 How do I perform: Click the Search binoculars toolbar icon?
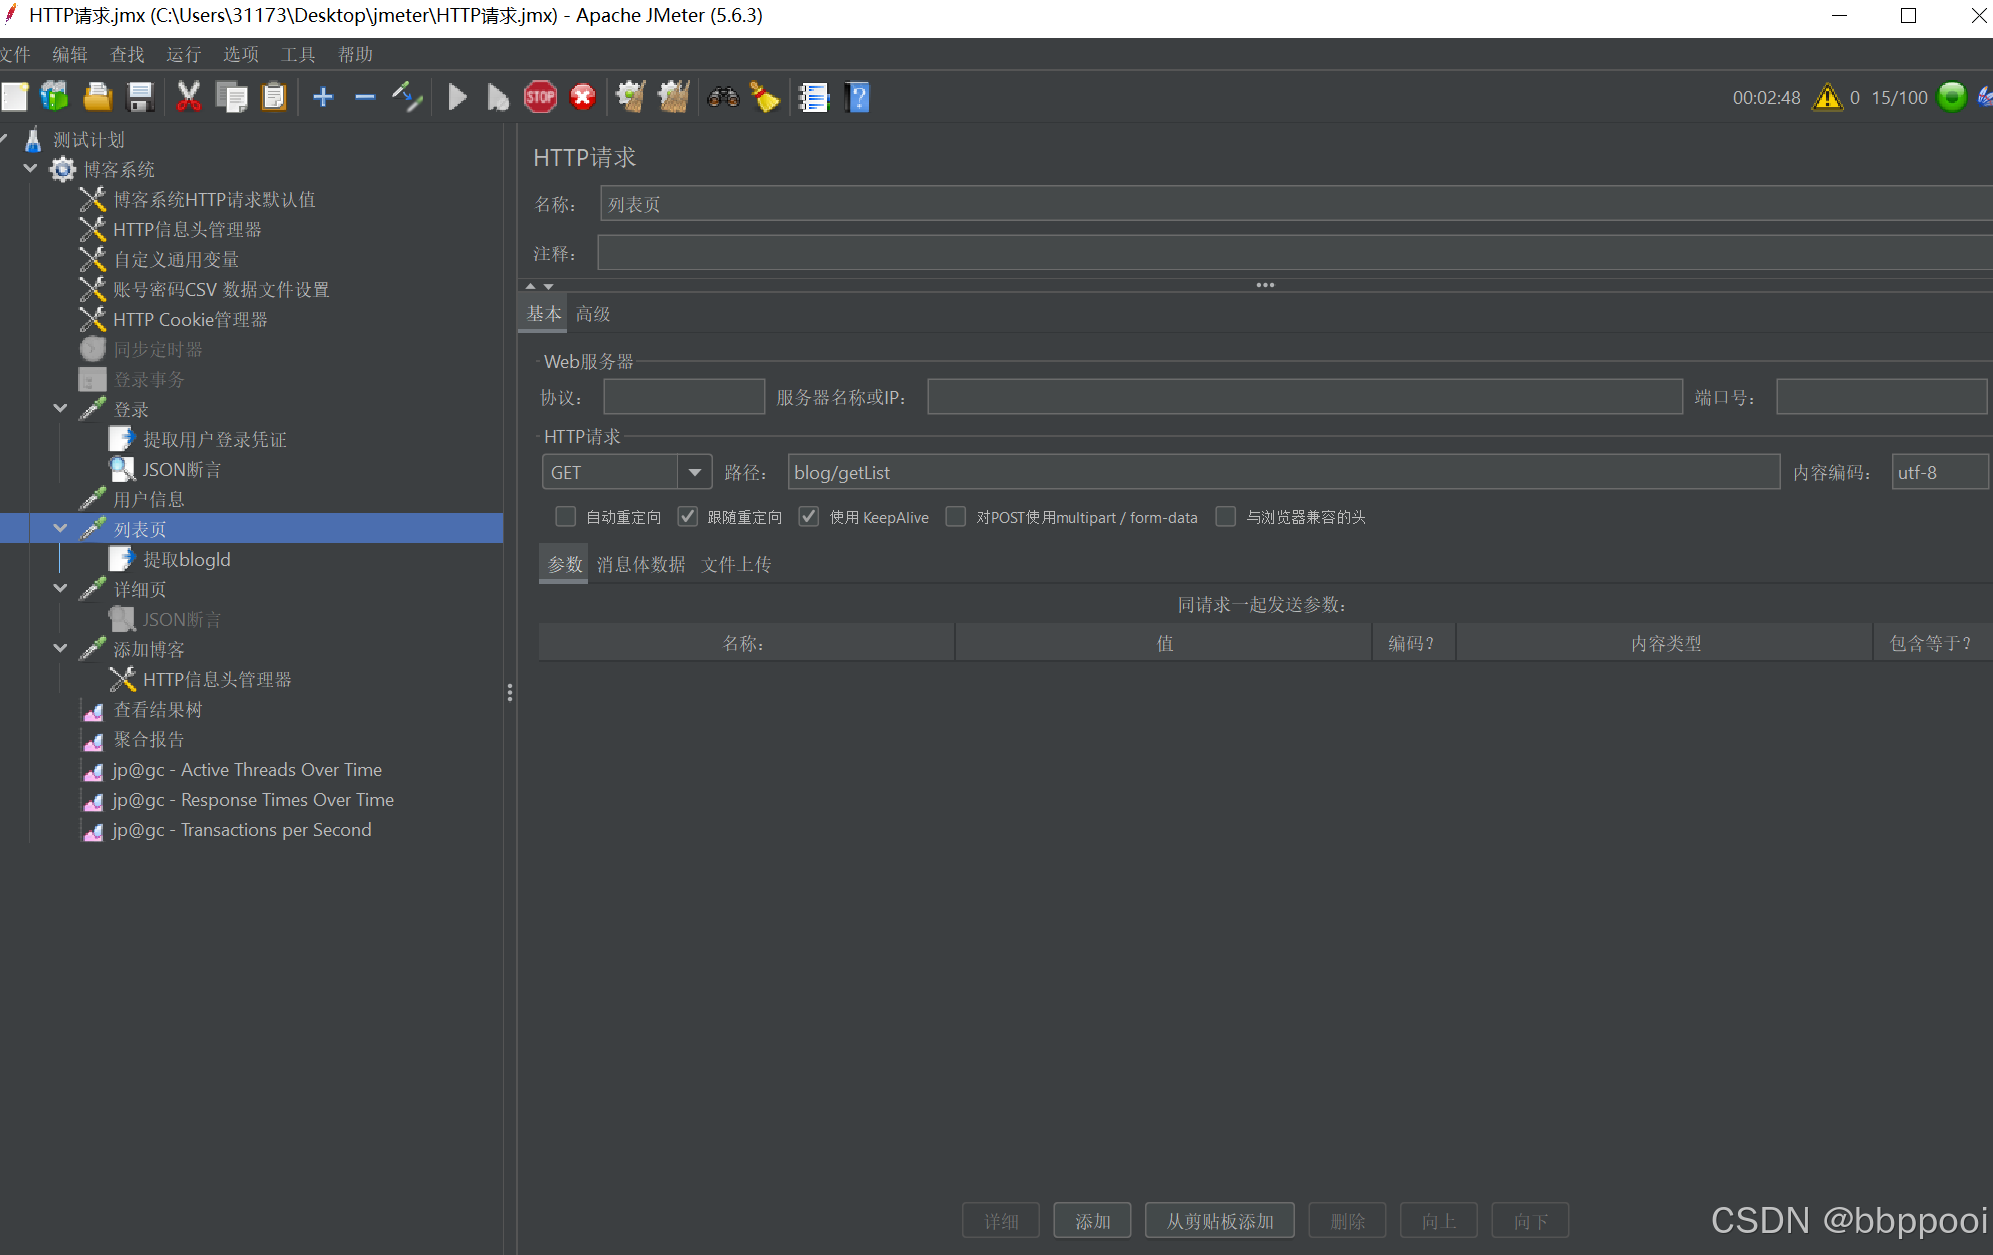tap(723, 97)
